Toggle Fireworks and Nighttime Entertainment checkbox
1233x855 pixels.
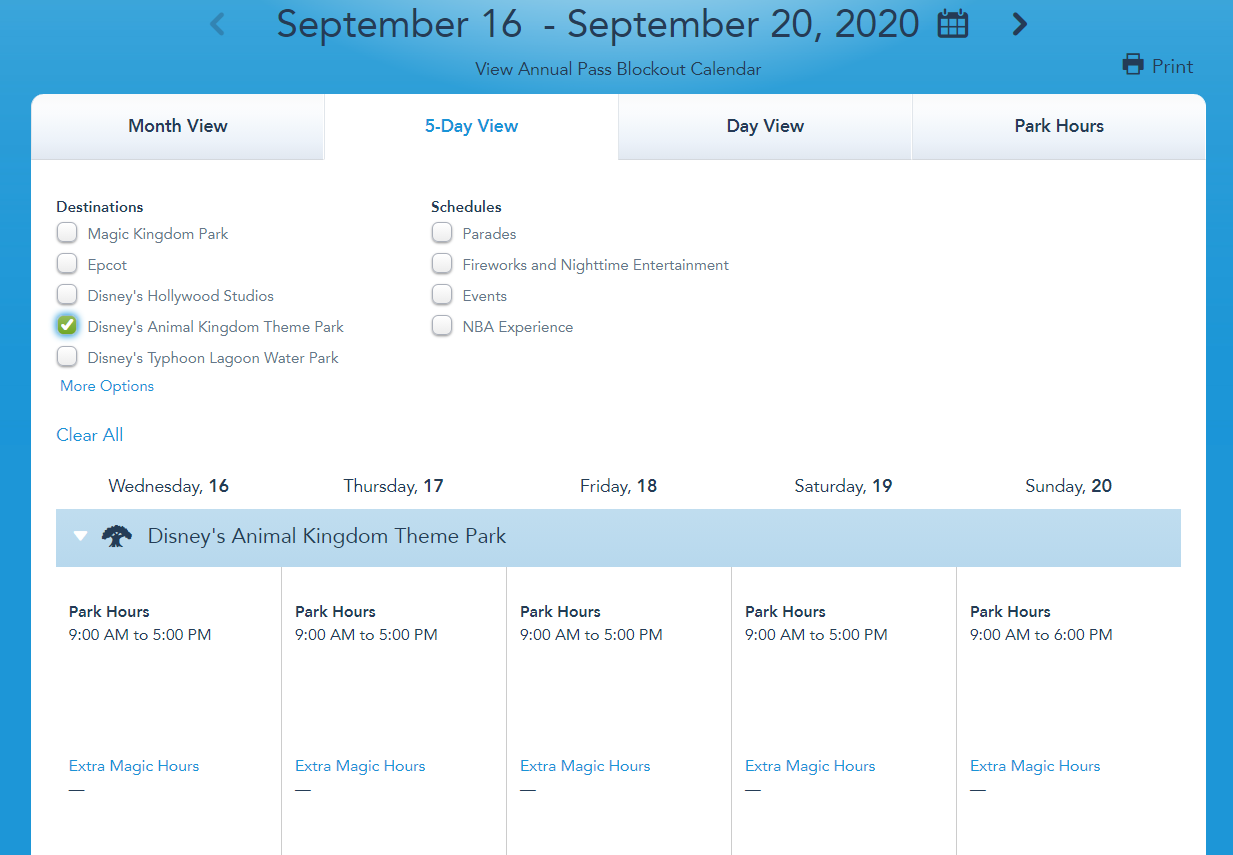[442, 265]
